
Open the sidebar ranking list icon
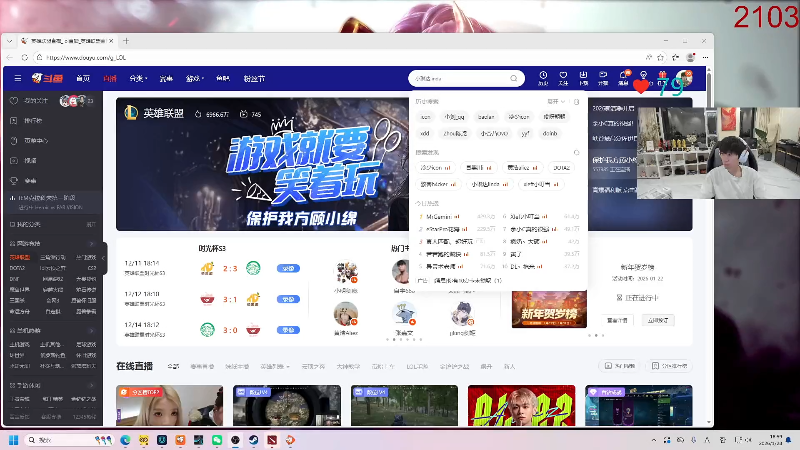[14, 120]
